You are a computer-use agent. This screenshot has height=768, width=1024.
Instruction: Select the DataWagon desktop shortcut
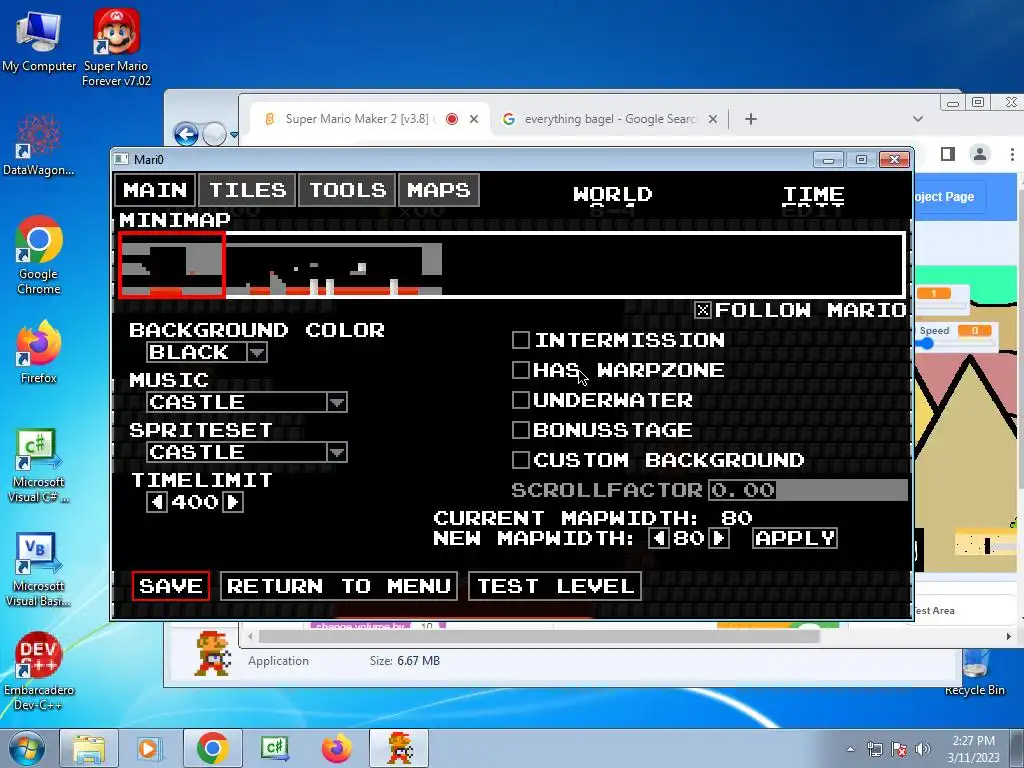(39, 145)
